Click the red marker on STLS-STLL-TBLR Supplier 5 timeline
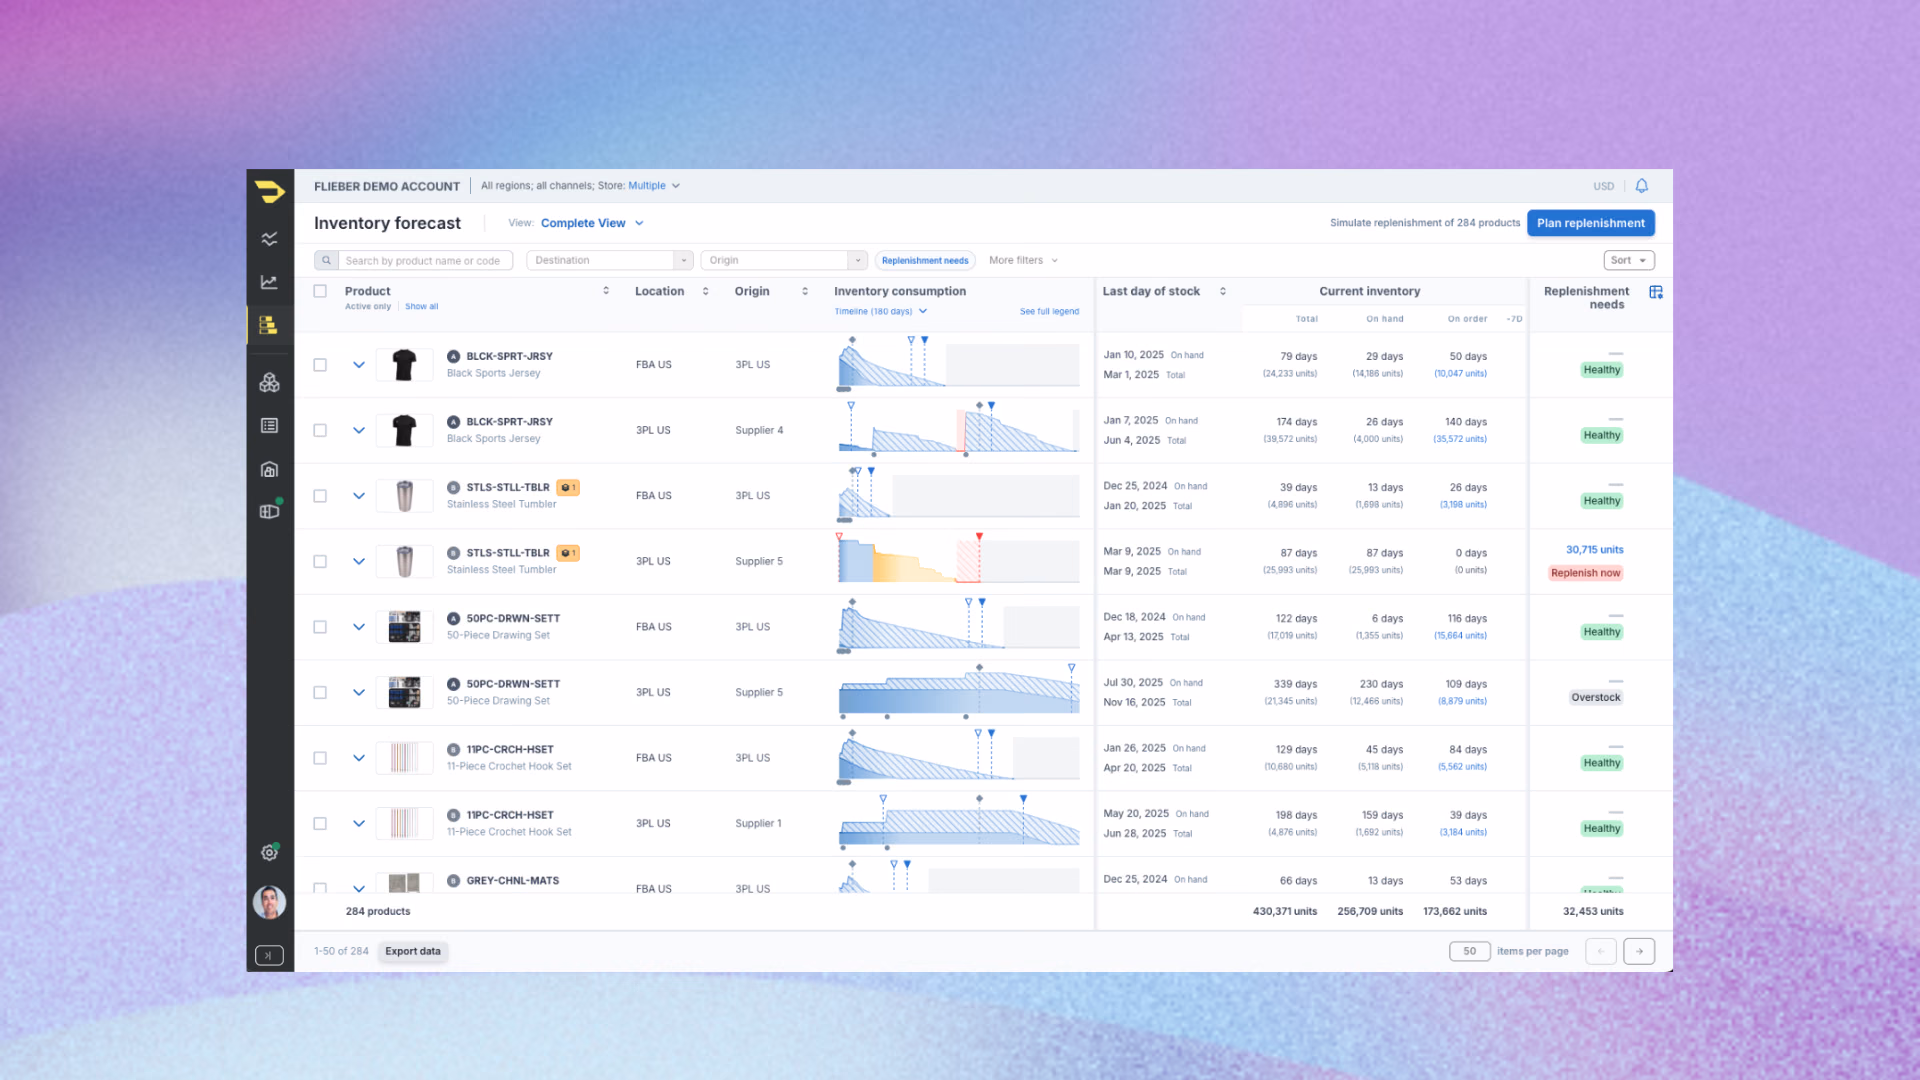The image size is (1920, 1080). (979, 538)
